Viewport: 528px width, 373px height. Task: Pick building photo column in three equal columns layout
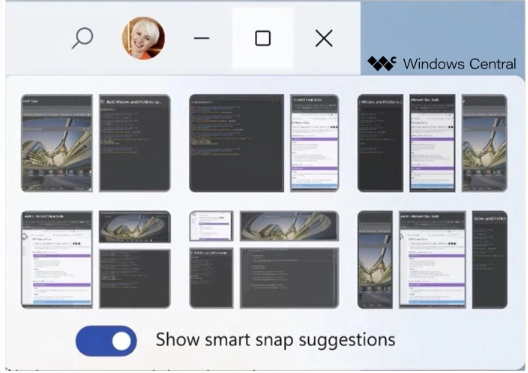pos(485,143)
